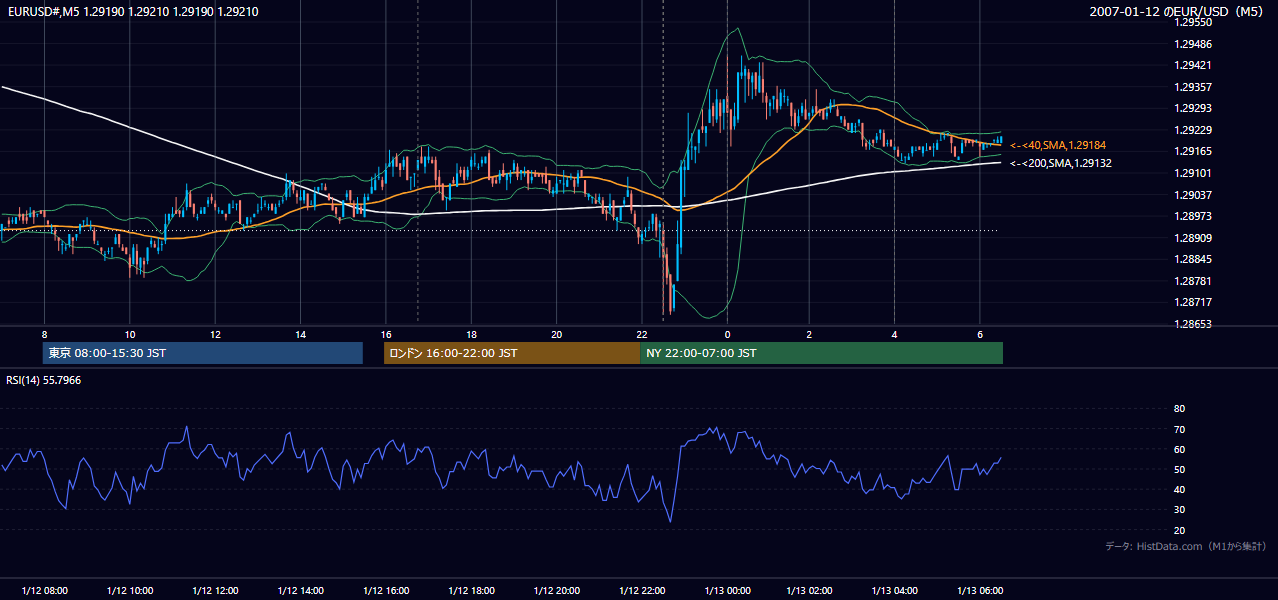Viewport: 1278px width, 600px height.
Task: Click price axis value 1.29037
Action: point(1193,195)
